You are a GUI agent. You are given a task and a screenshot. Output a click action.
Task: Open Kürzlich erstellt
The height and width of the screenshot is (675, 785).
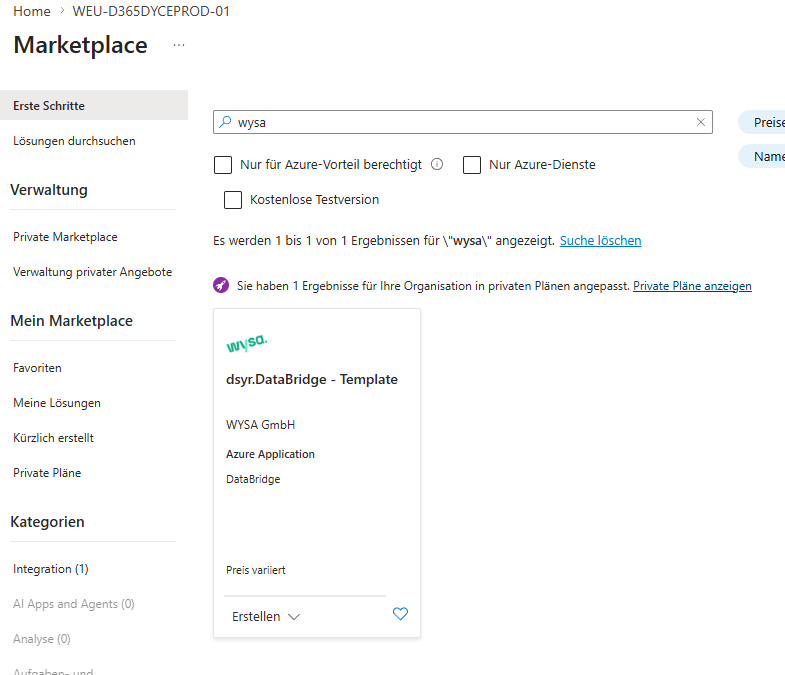[x=53, y=438]
